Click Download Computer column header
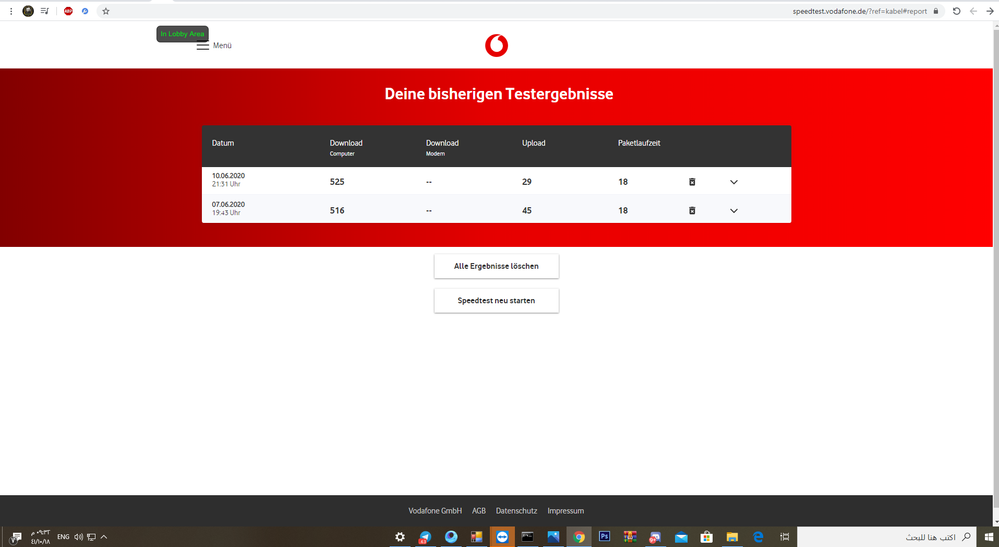 [x=346, y=147]
